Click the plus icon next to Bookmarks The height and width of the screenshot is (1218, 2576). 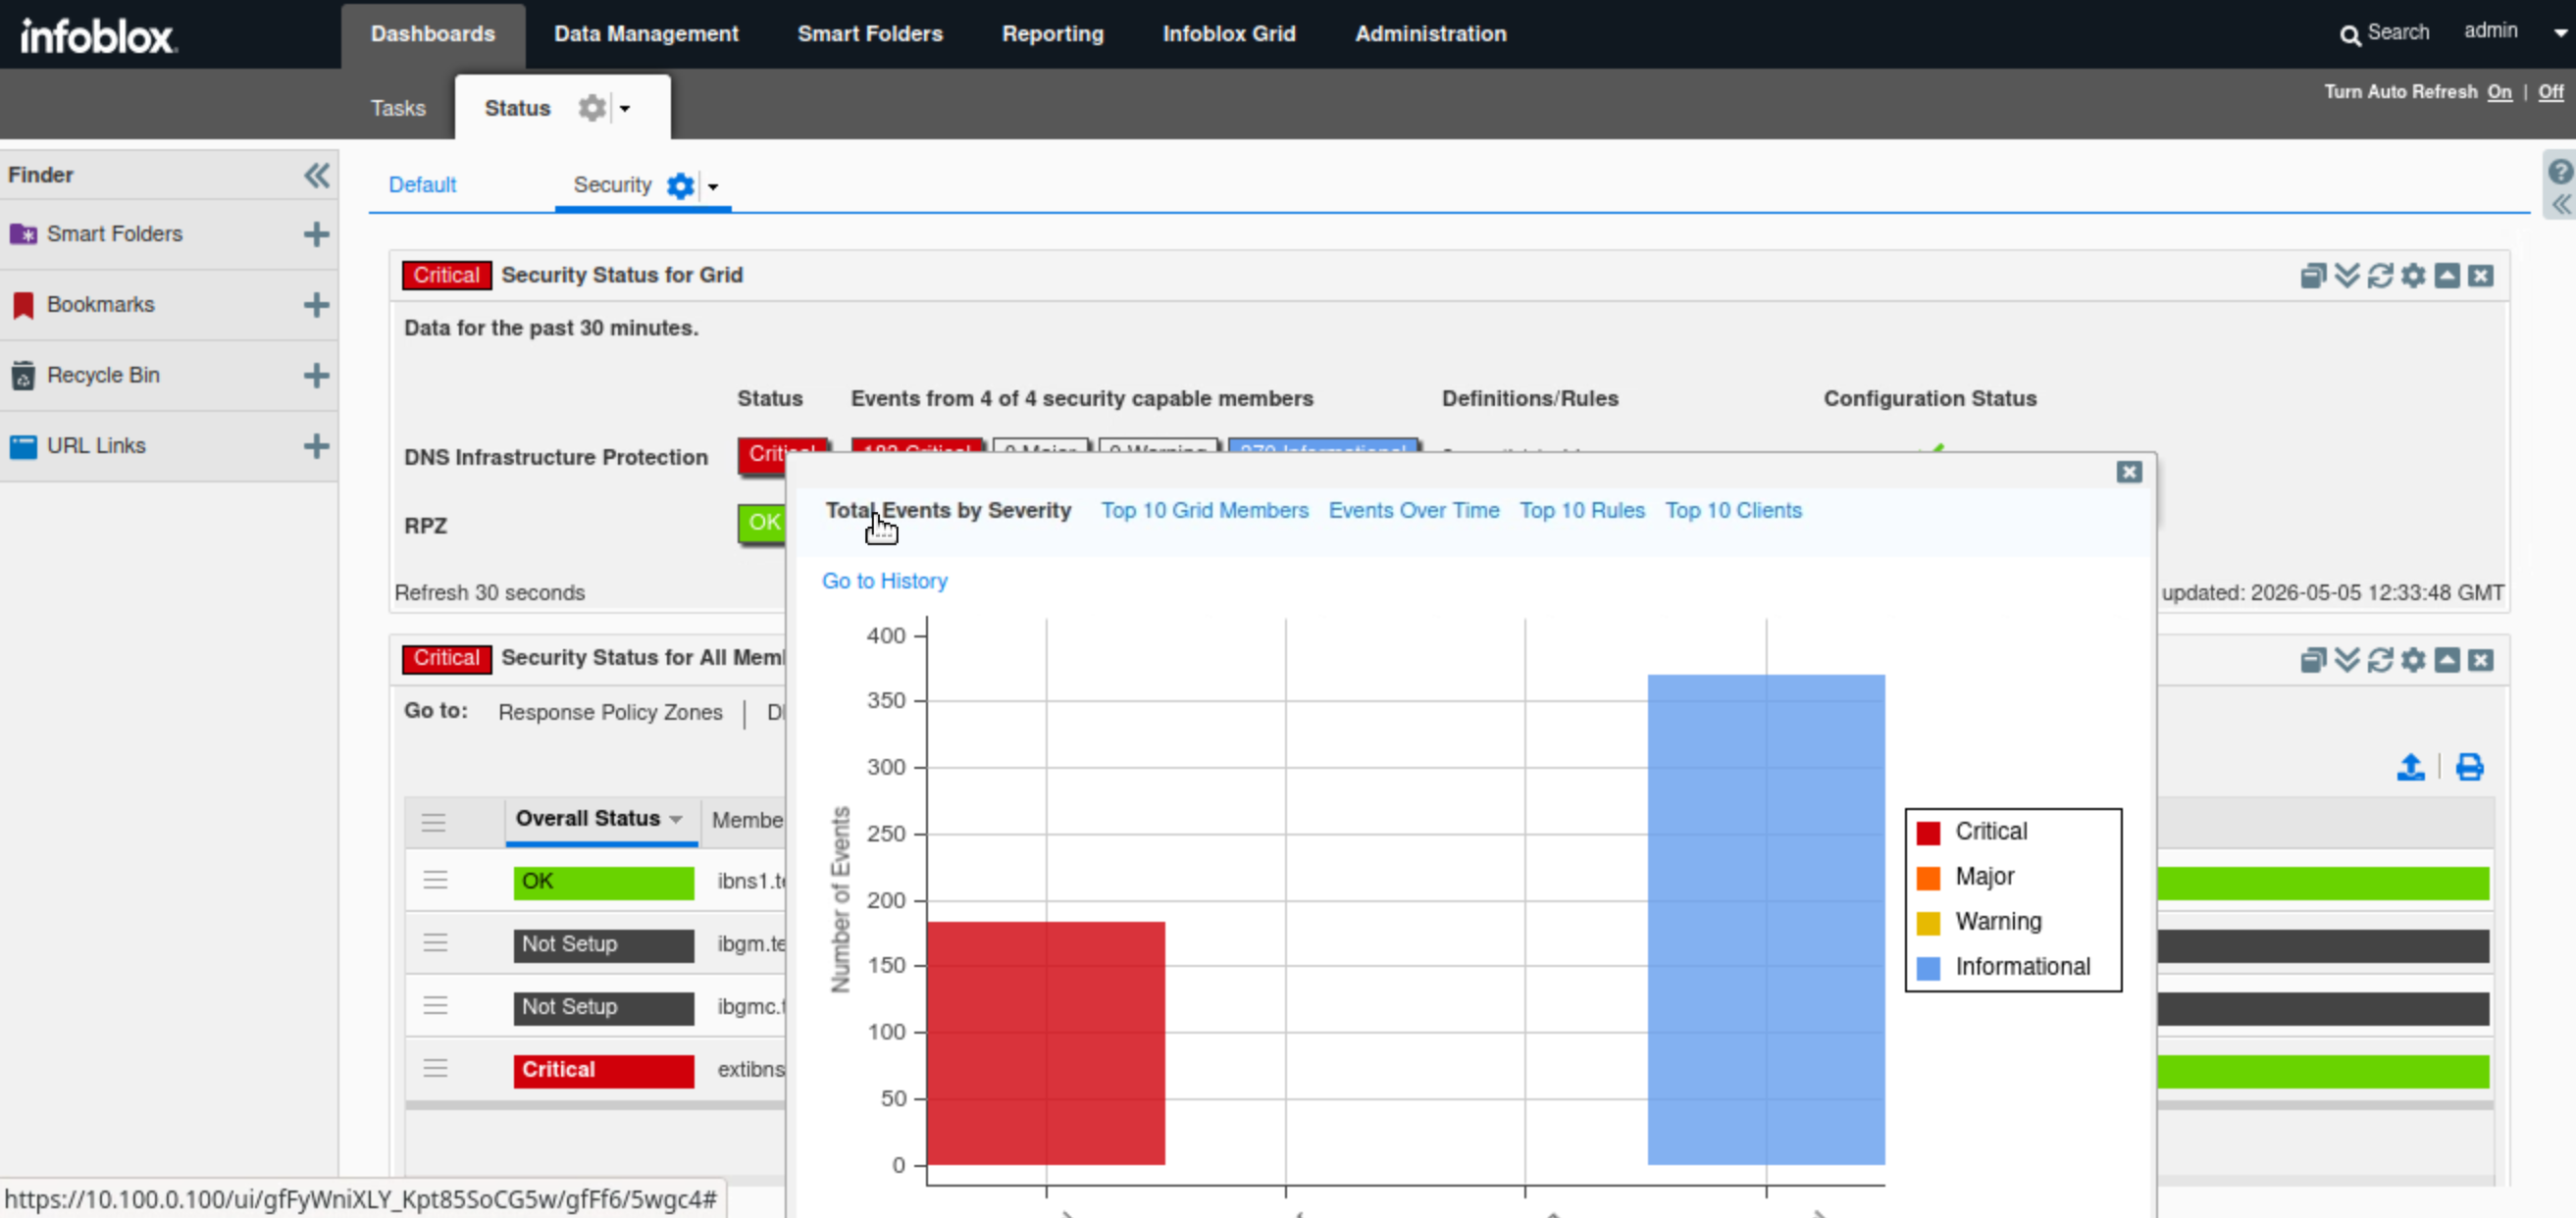316,305
